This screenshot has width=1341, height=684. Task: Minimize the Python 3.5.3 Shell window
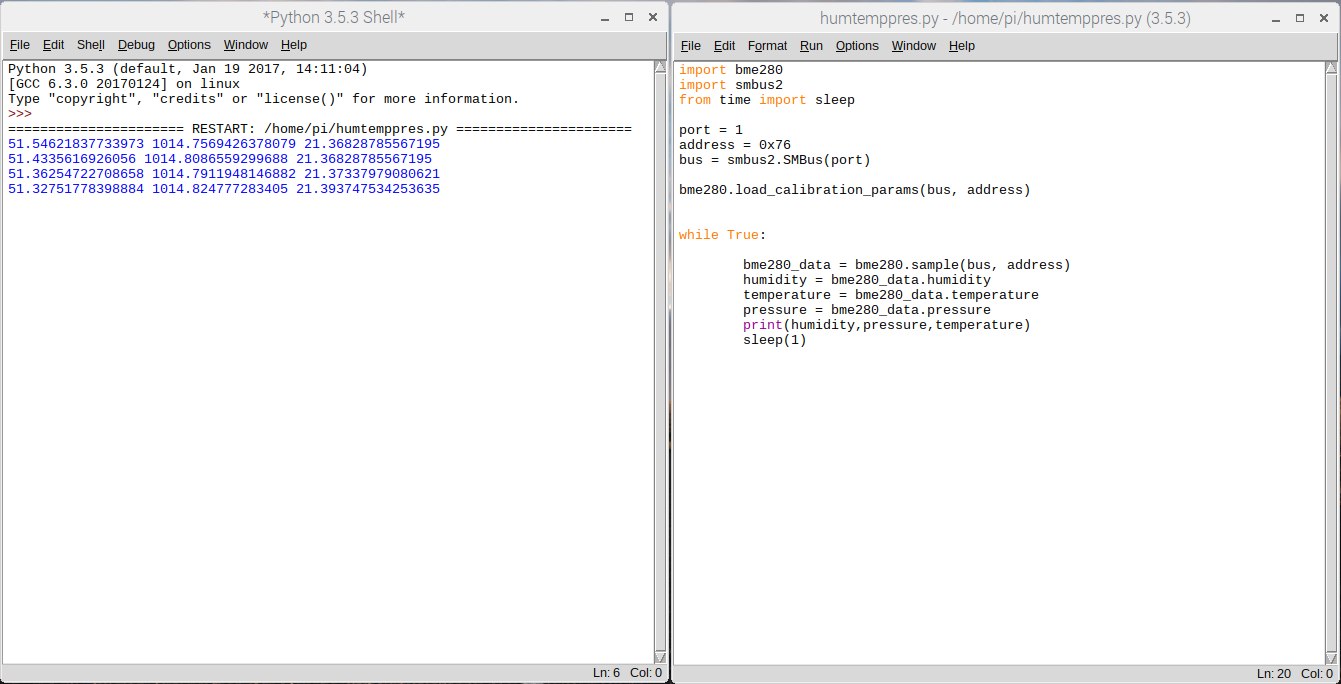coord(604,18)
